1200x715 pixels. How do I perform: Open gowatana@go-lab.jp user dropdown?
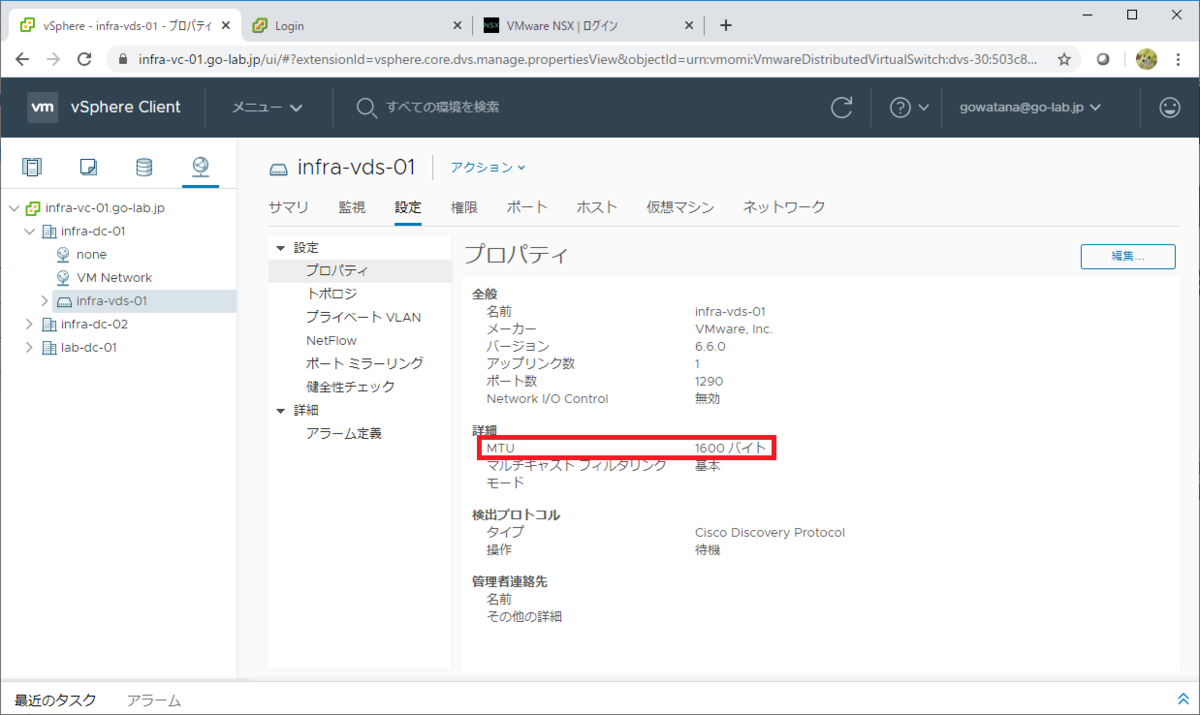[x=1030, y=107]
